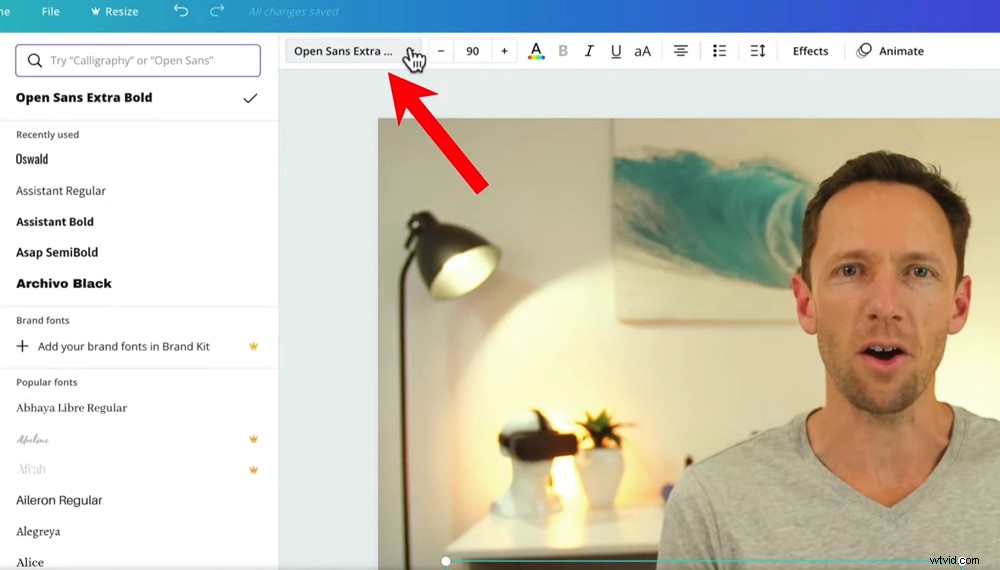
Task: Select the Aileron Regular font
Action: coord(59,501)
